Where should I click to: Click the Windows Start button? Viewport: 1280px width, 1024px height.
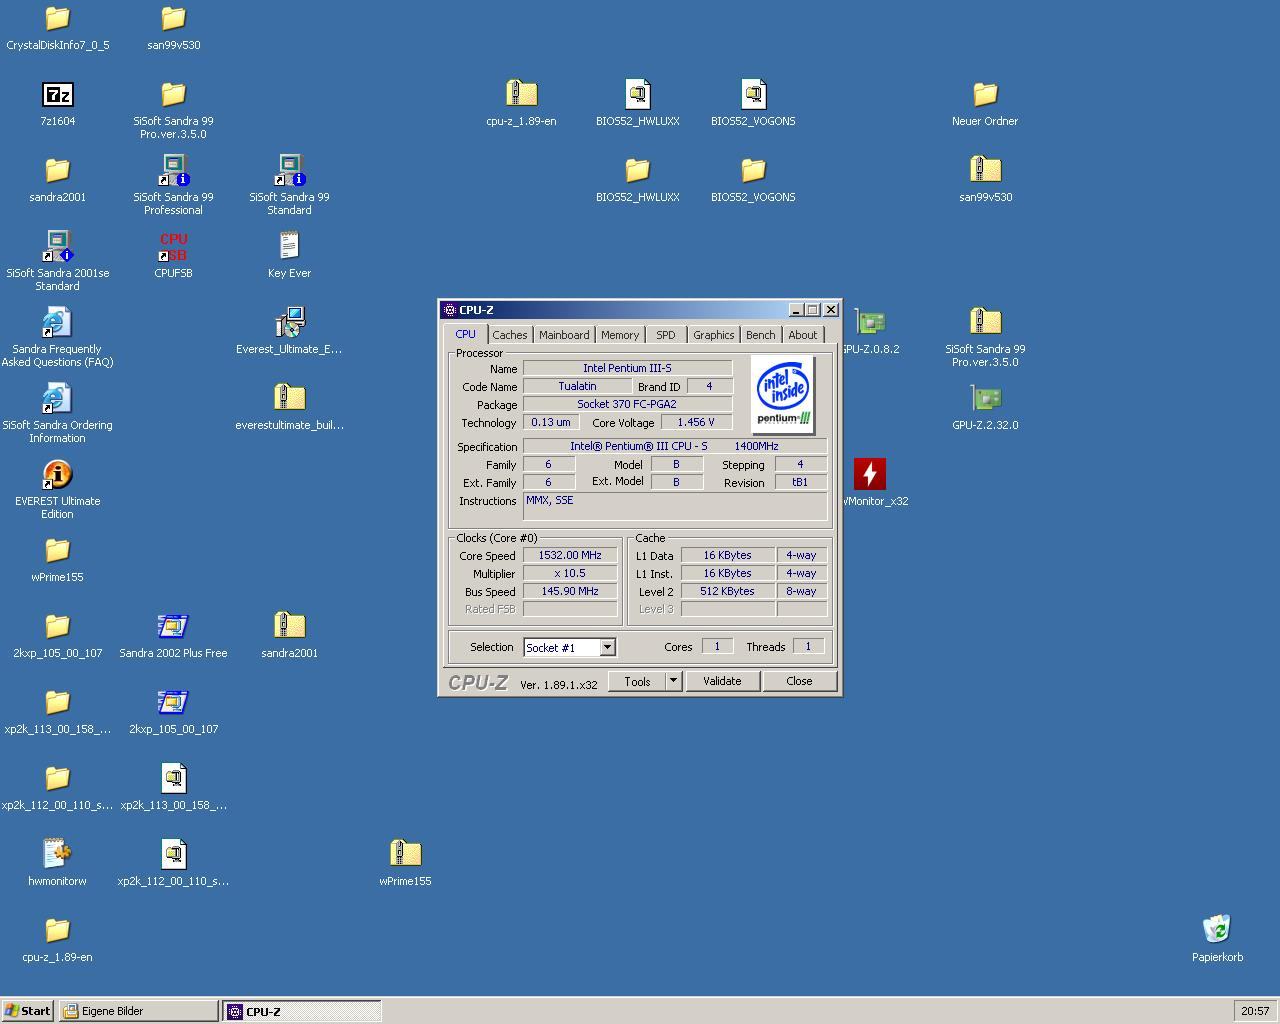pos(27,1011)
